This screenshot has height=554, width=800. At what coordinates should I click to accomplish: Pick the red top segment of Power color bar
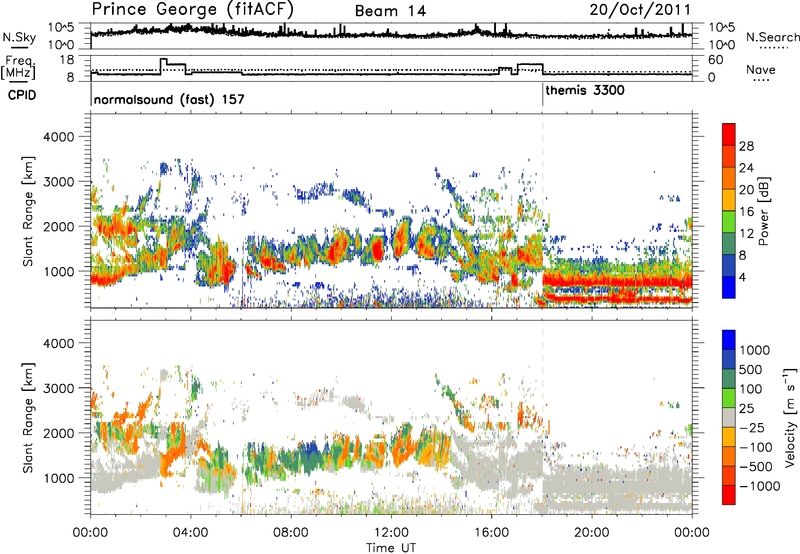click(x=729, y=135)
